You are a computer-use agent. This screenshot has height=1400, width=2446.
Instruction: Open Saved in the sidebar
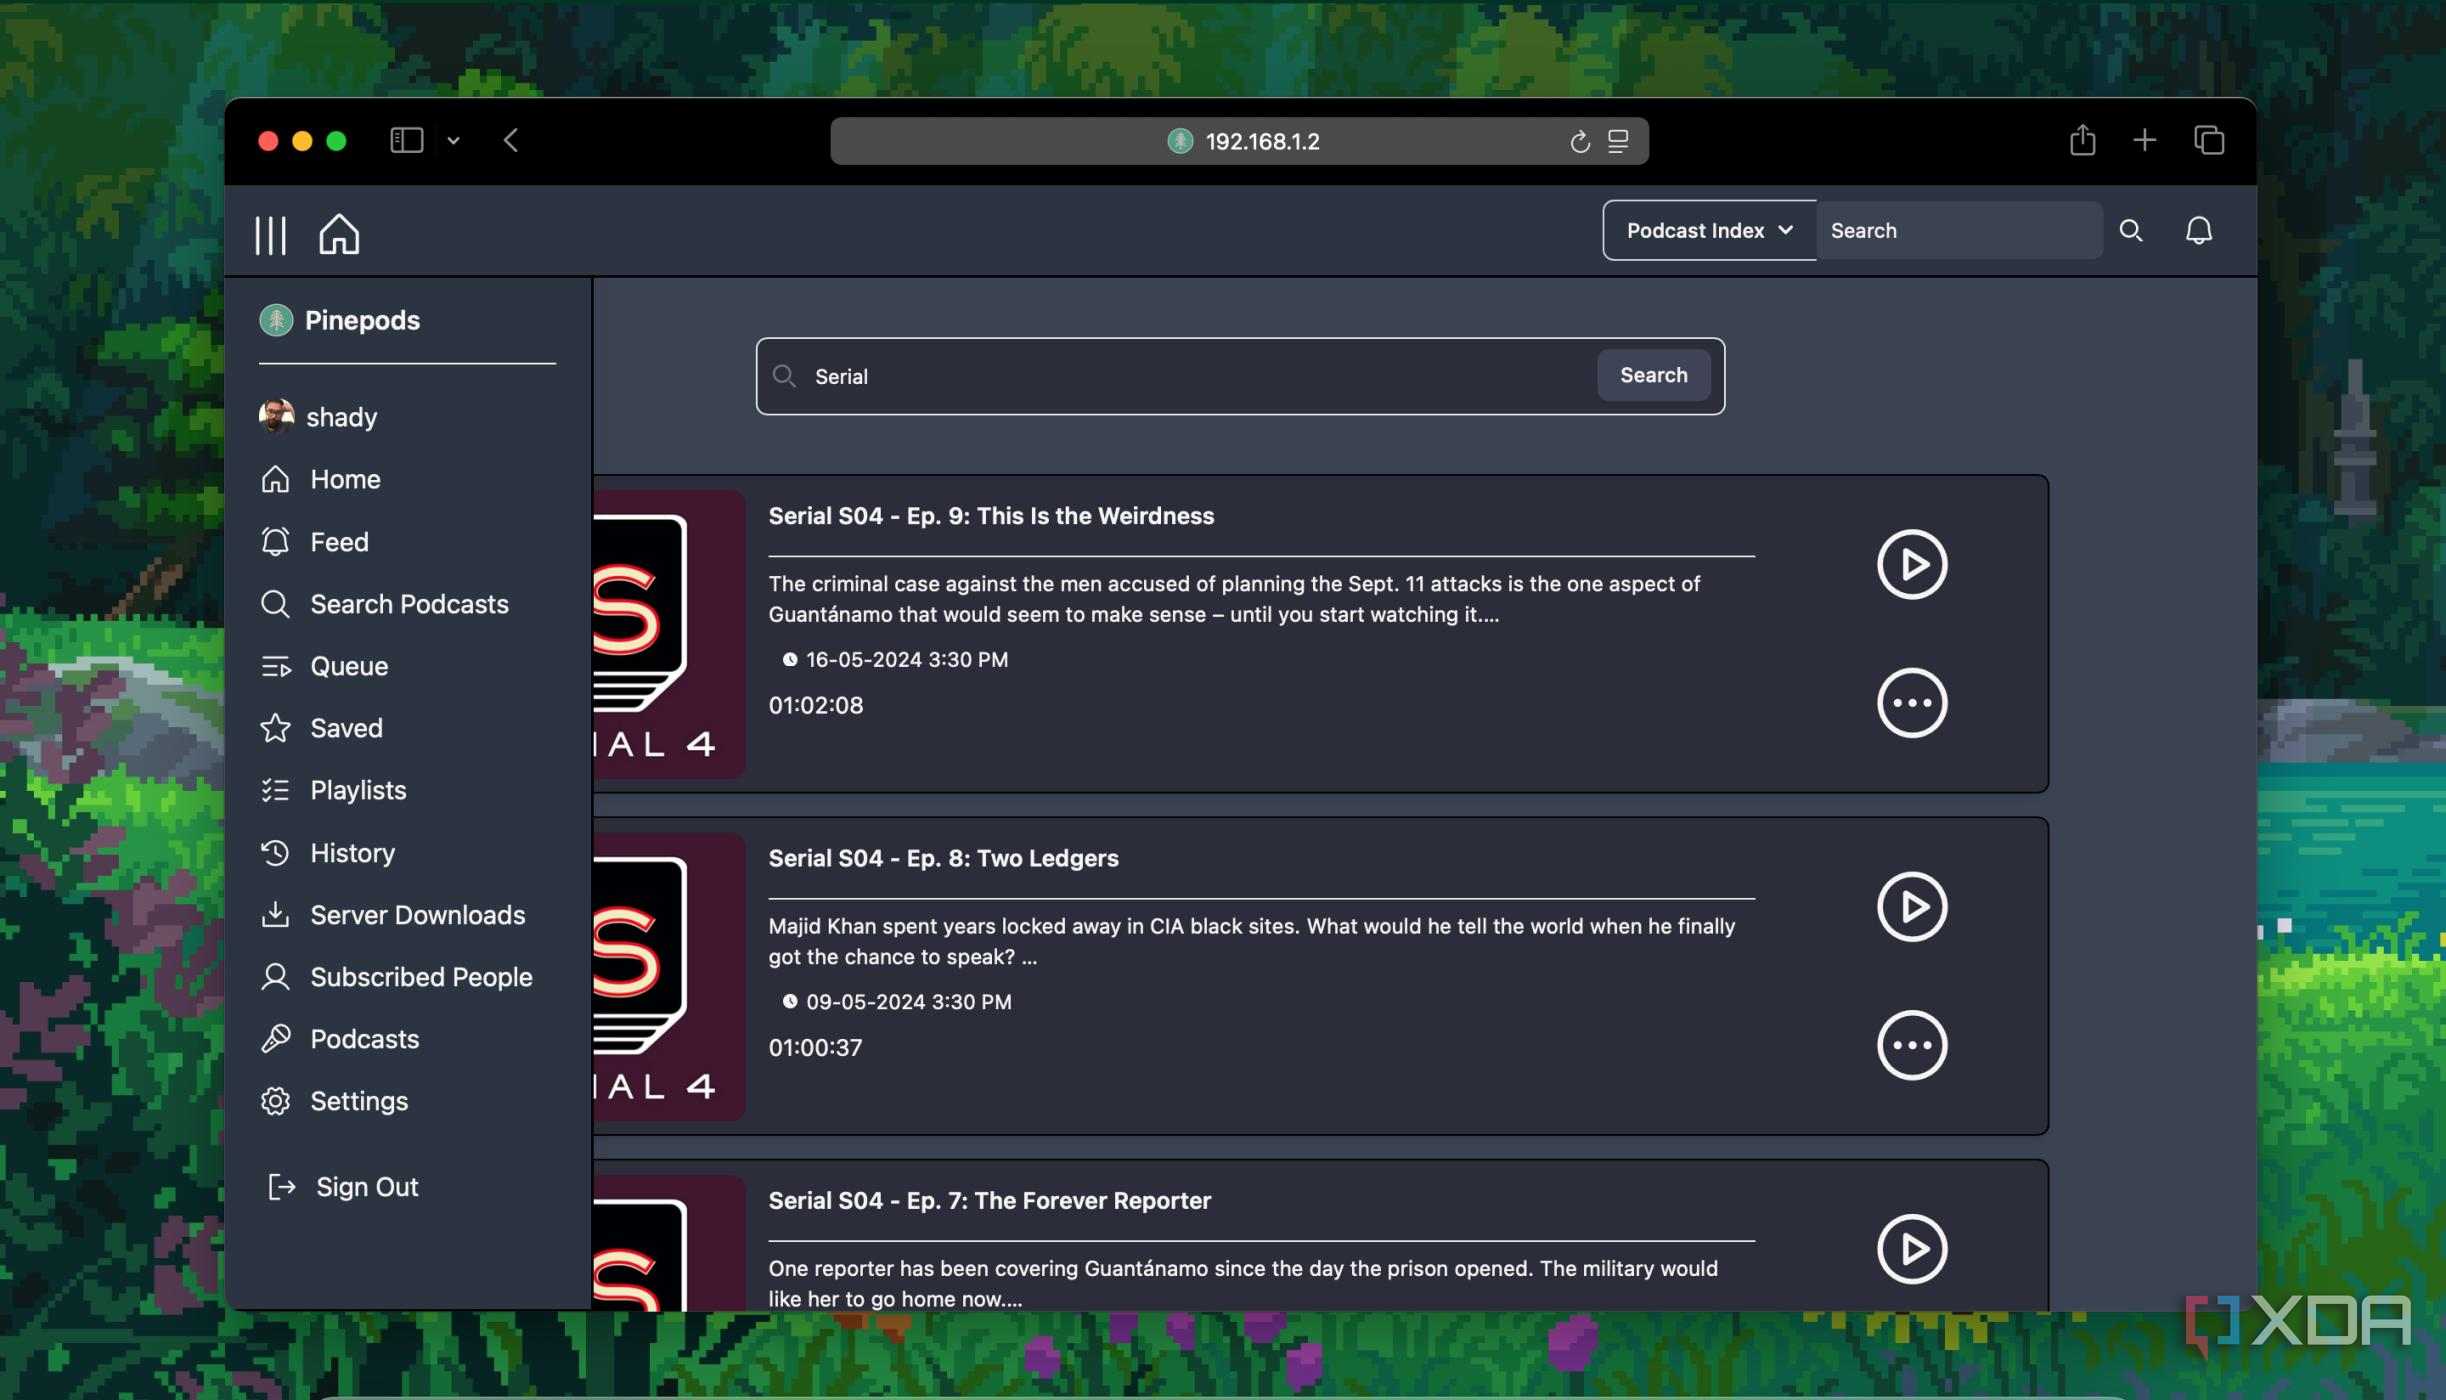pyautogui.click(x=320, y=728)
